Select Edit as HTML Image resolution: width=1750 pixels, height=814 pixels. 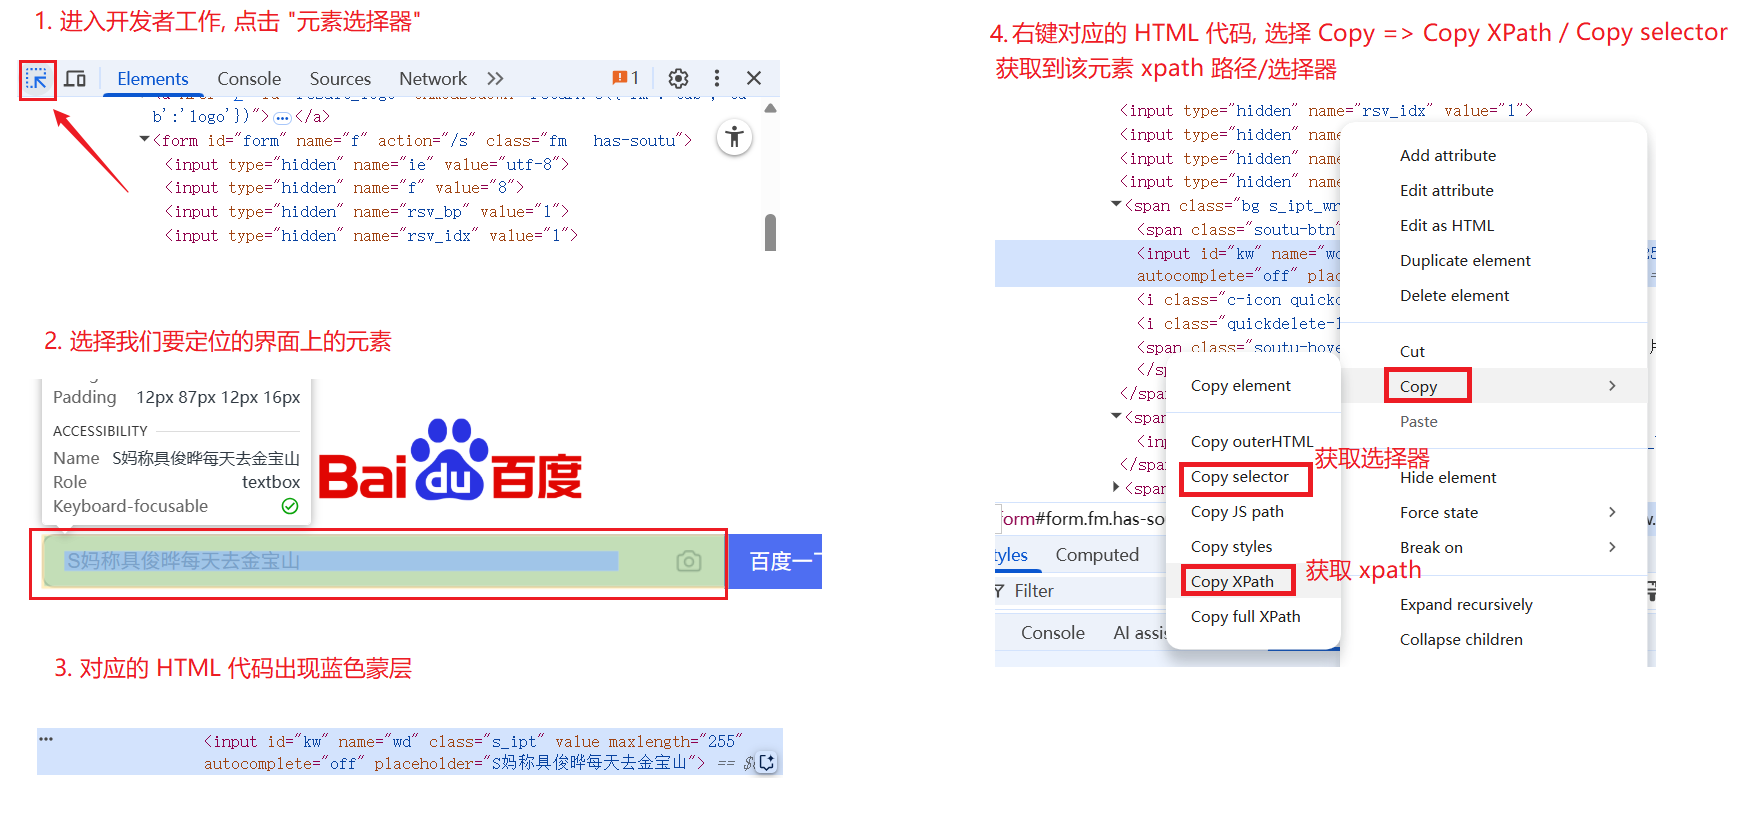point(1446,225)
